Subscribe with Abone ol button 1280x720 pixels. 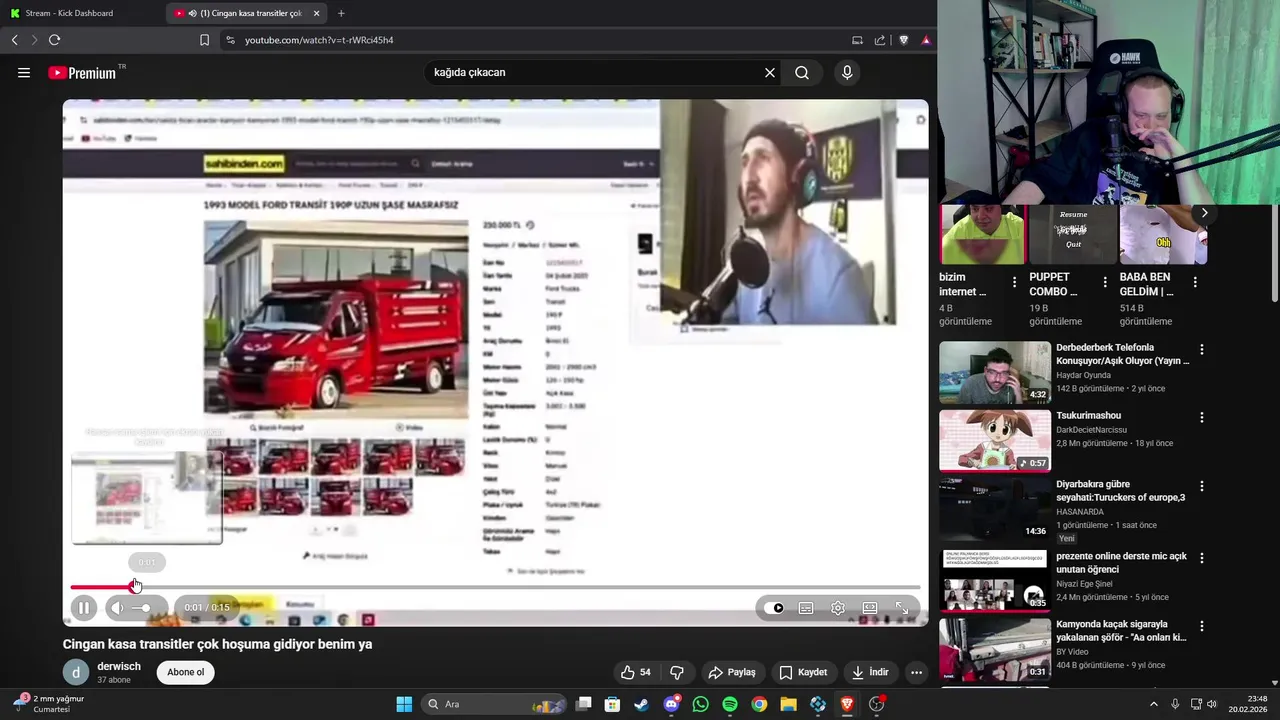(x=186, y=672)
